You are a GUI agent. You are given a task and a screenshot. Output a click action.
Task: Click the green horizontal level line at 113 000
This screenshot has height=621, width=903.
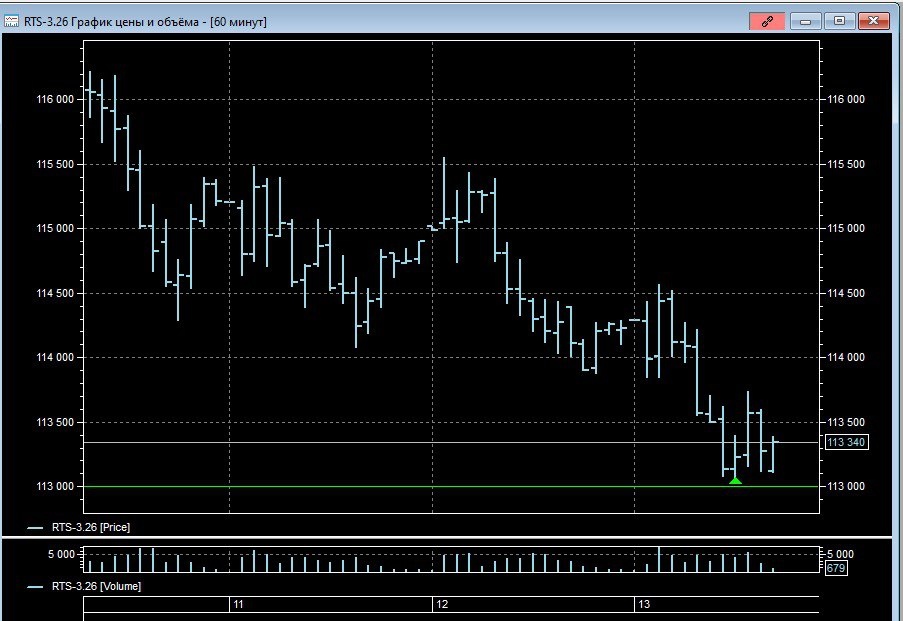point(451,486)
